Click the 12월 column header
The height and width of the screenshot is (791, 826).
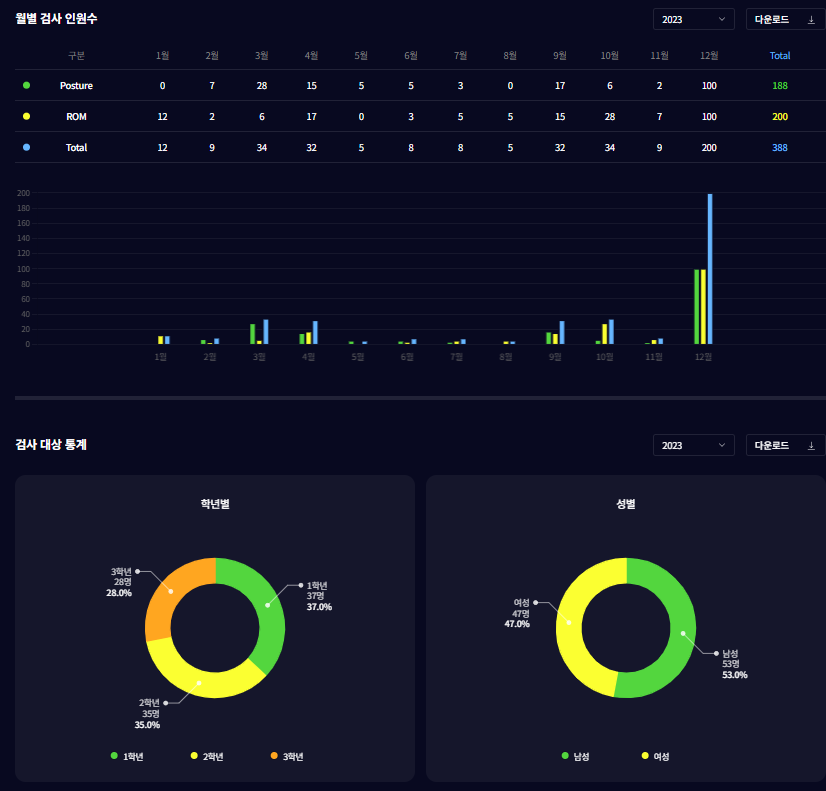(x=709, y=56)
